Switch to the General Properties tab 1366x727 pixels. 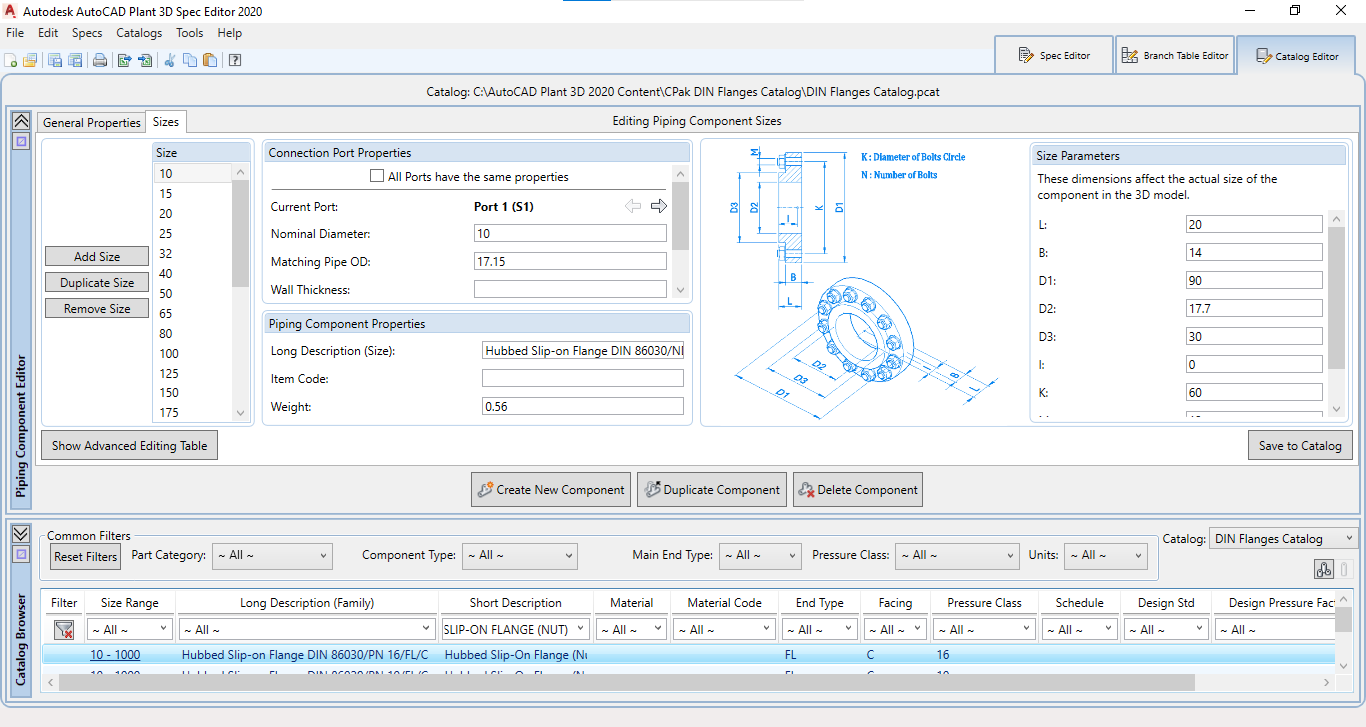click(92, 122)
